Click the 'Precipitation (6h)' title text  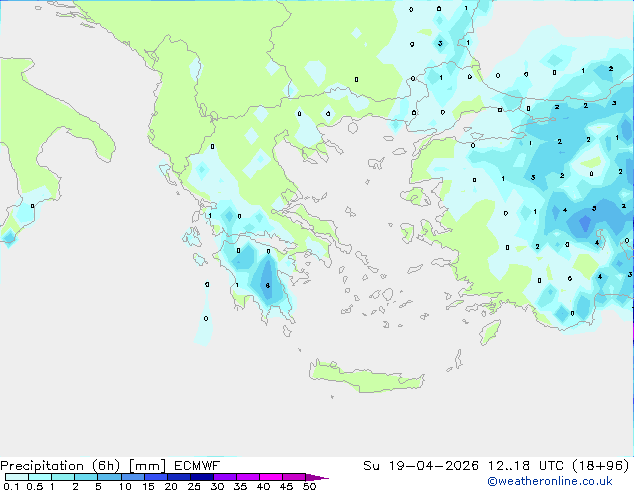point(60,466)
